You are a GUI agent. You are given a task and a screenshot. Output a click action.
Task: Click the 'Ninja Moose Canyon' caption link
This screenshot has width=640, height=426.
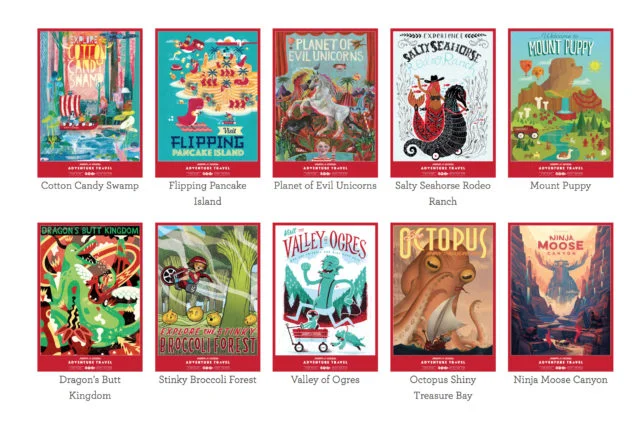pyautogui.click(x=560, y=380)
